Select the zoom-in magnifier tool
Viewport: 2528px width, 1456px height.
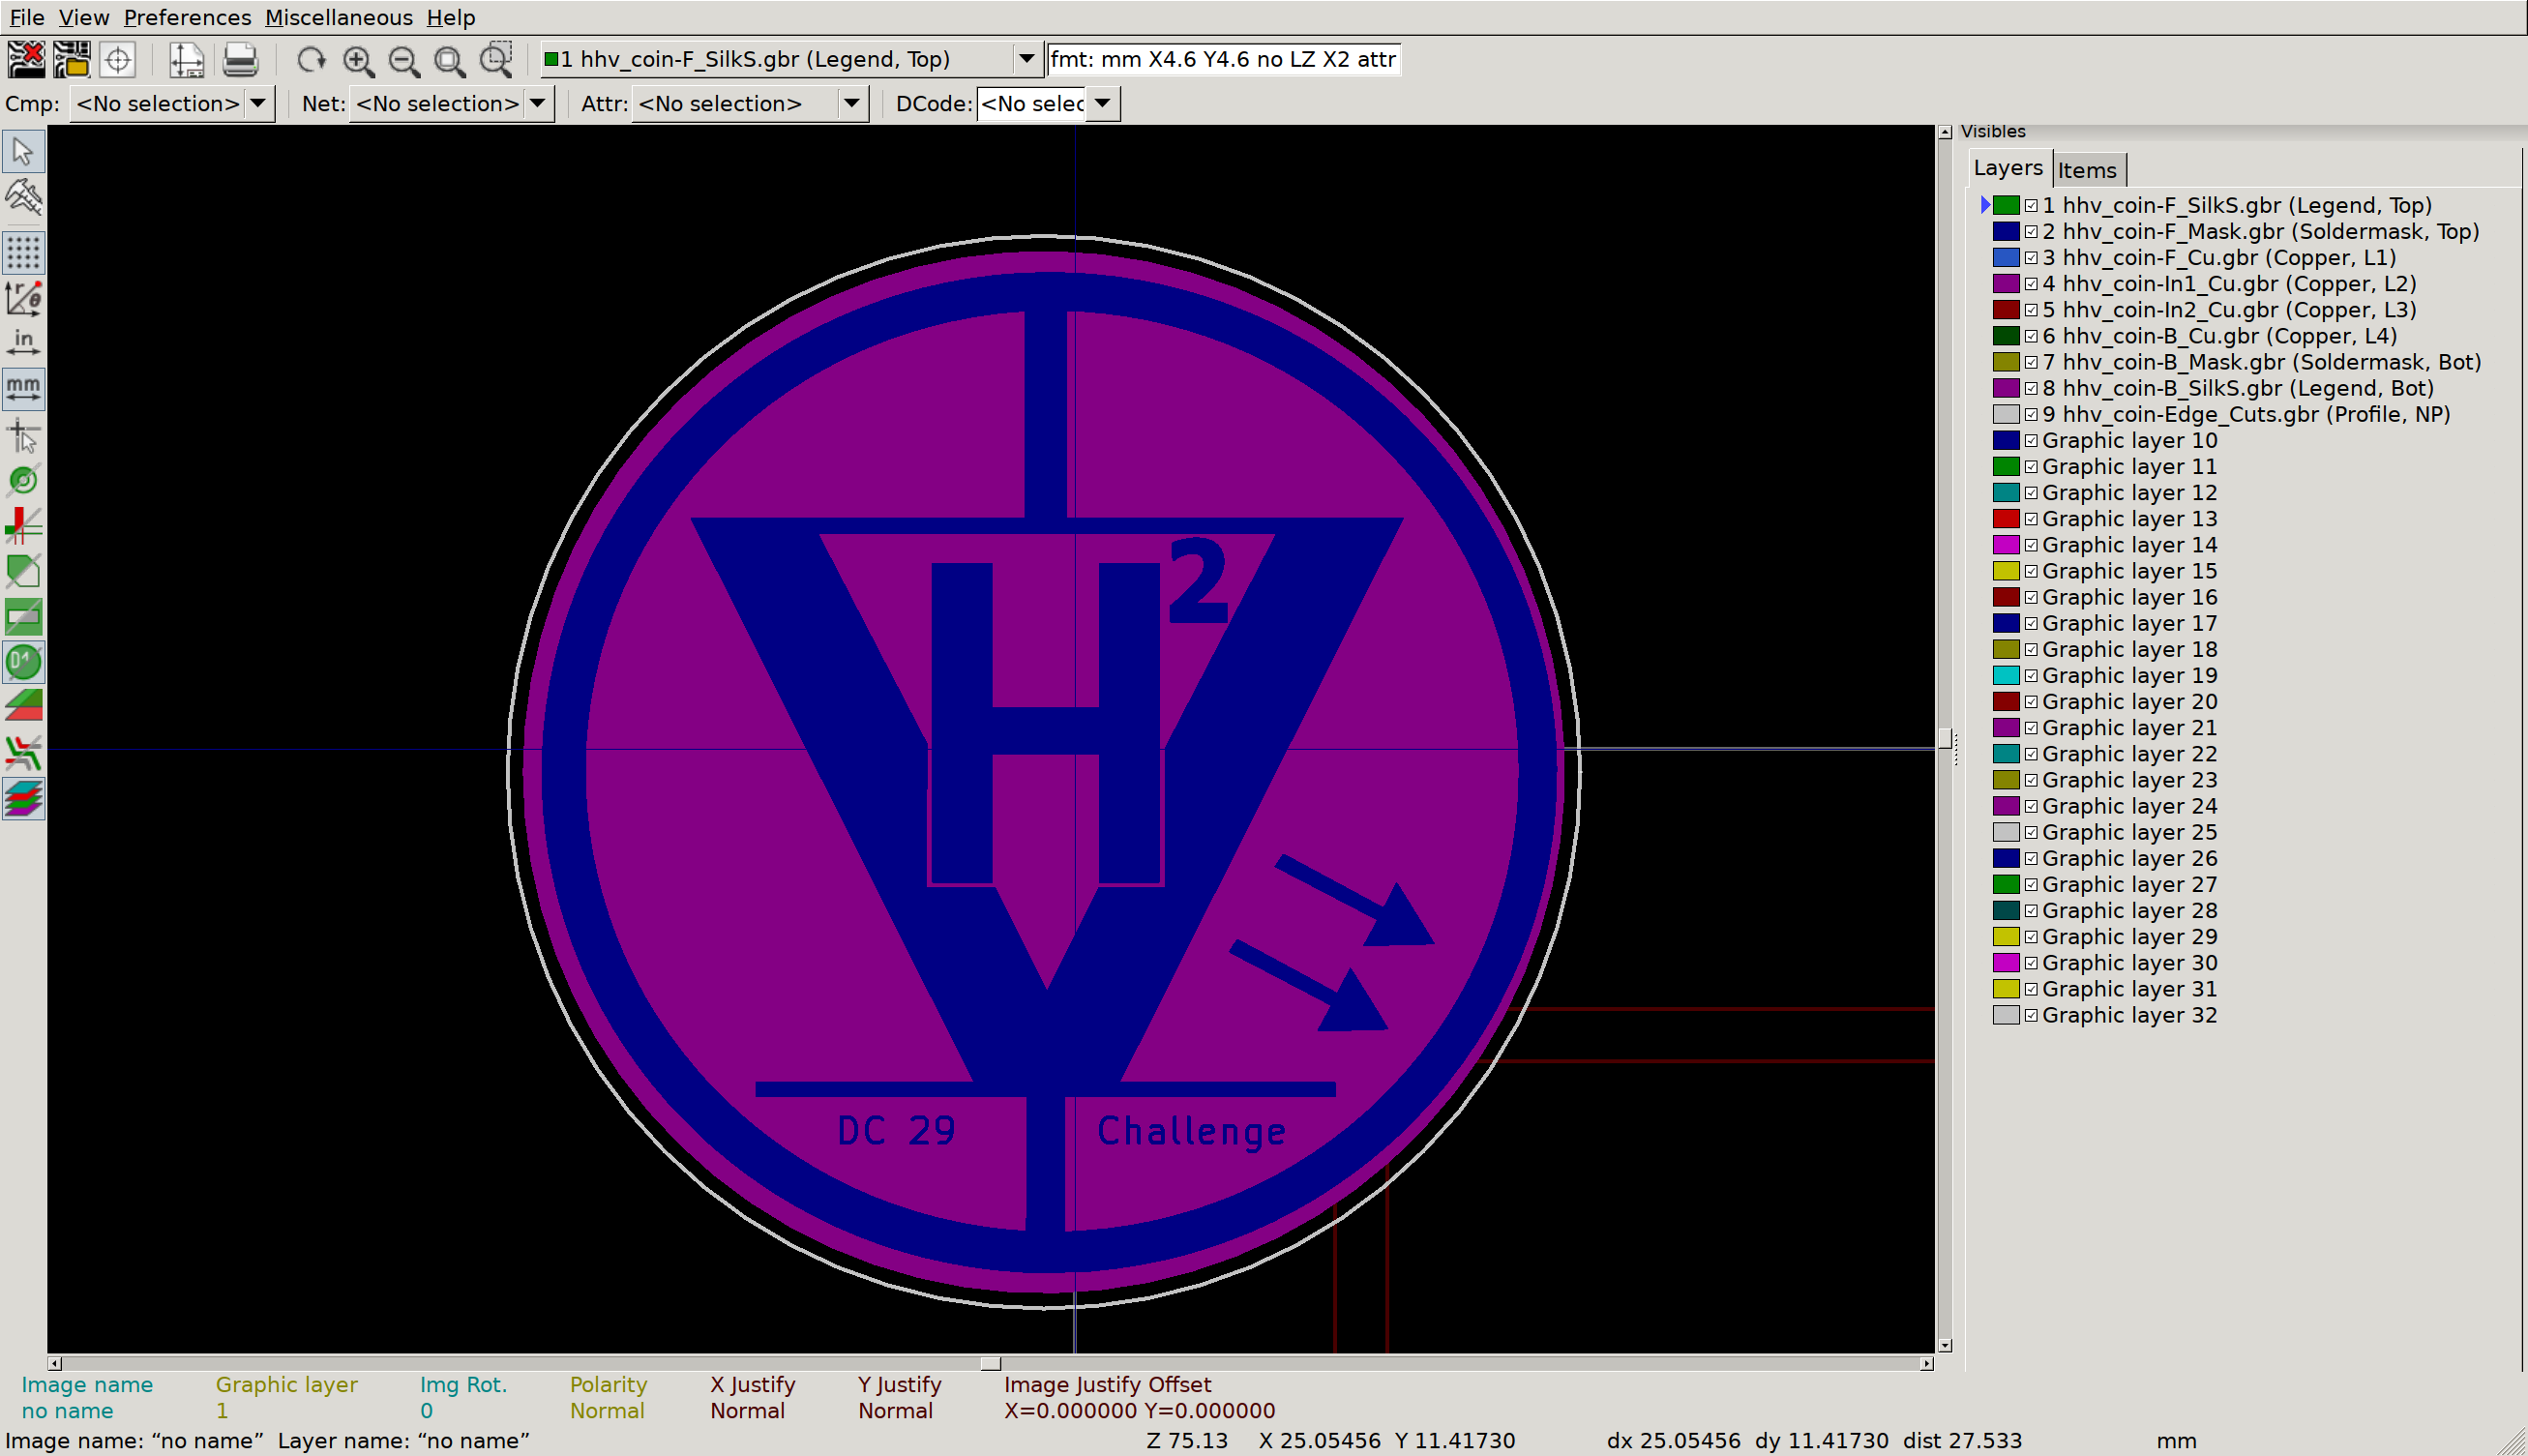pos(358,59)
